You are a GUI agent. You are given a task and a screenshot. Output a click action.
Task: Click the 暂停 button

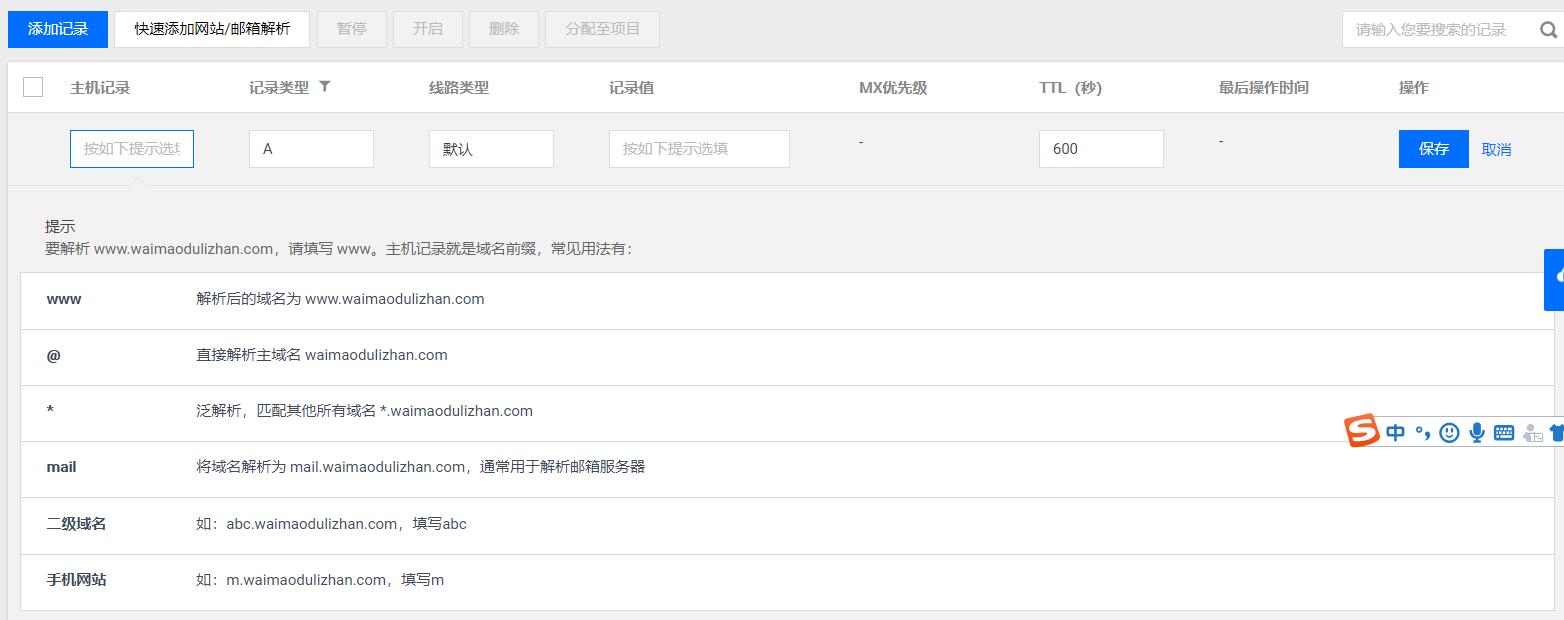352,29
